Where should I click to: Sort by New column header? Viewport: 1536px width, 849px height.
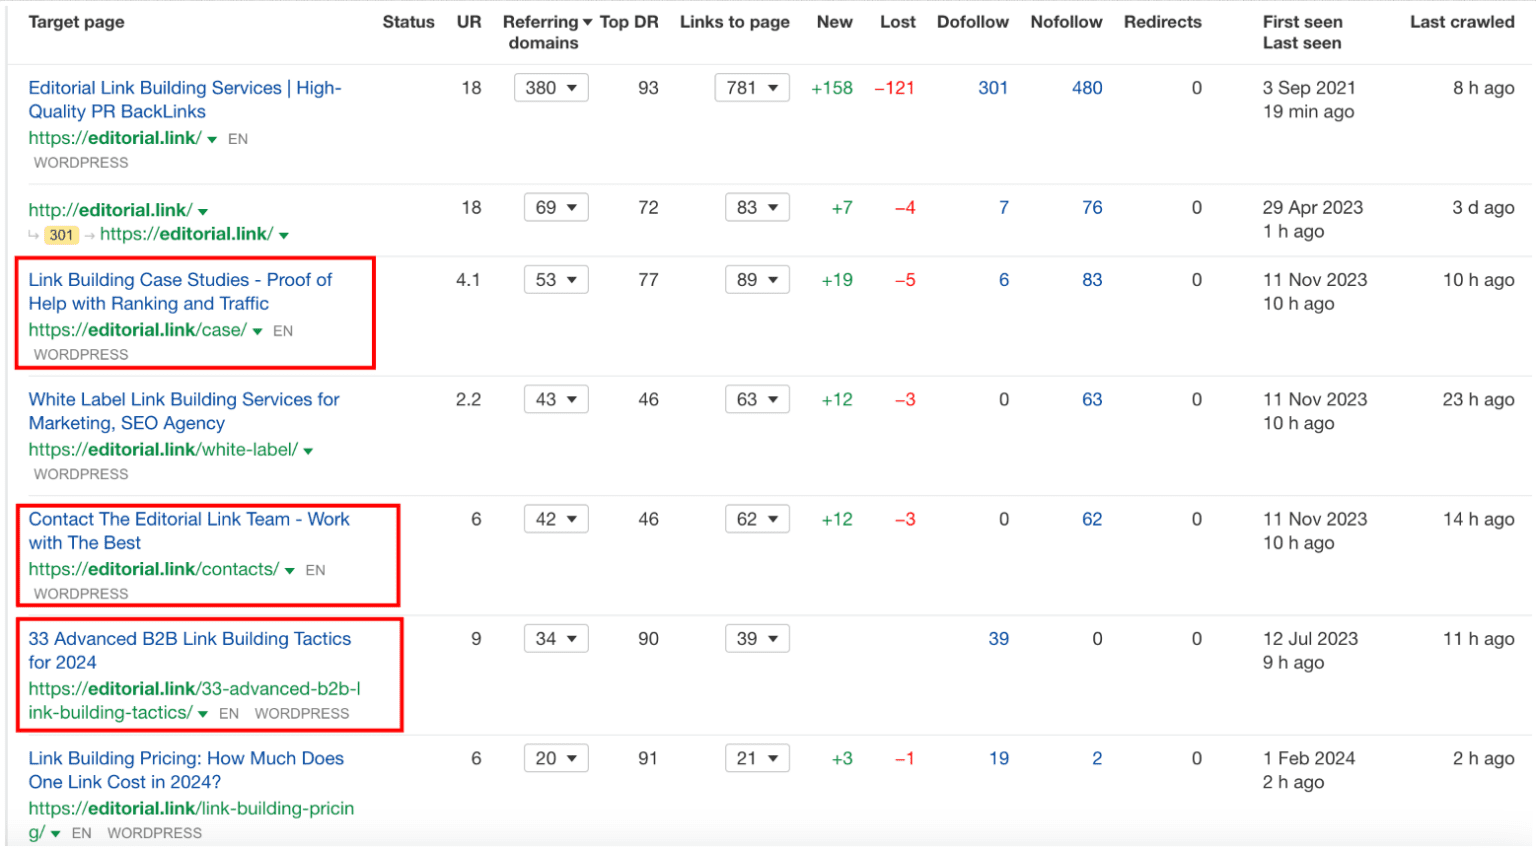[x=834, y=22]
